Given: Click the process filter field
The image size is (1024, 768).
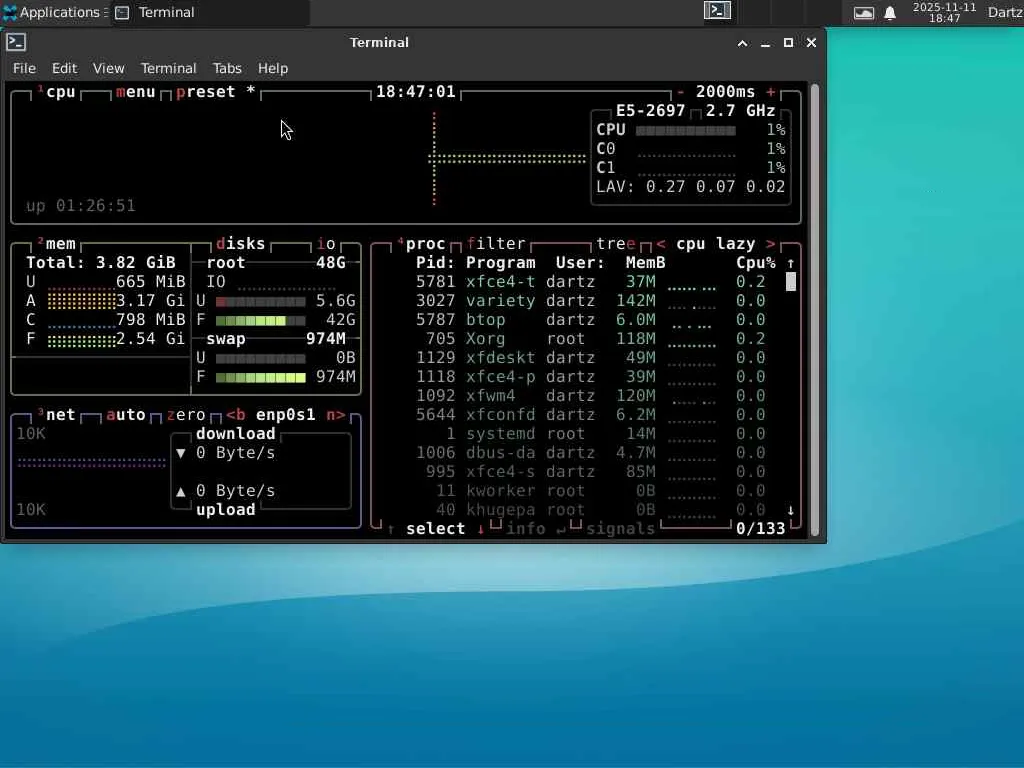Looking at the screenshot, I should [496, 244].
